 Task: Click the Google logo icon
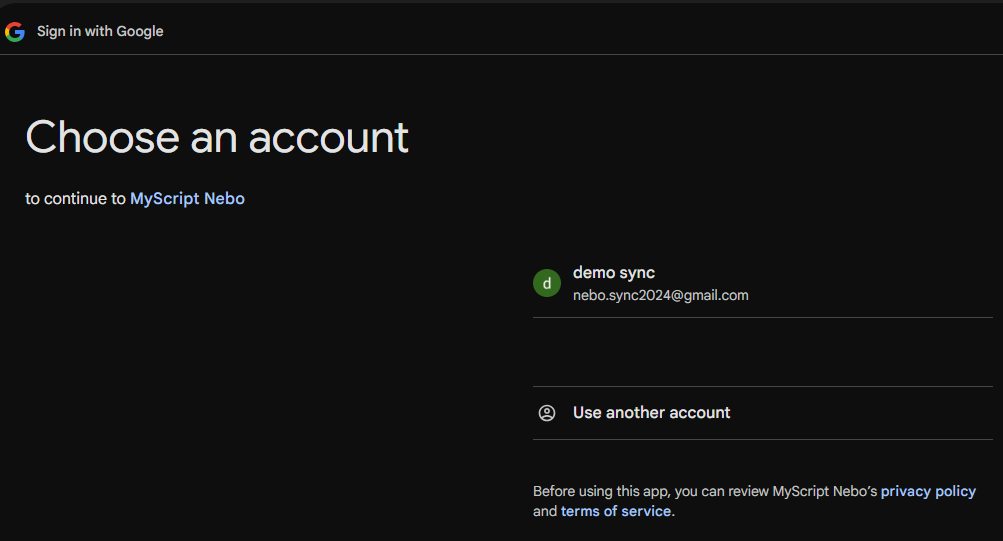pos(15,31)
